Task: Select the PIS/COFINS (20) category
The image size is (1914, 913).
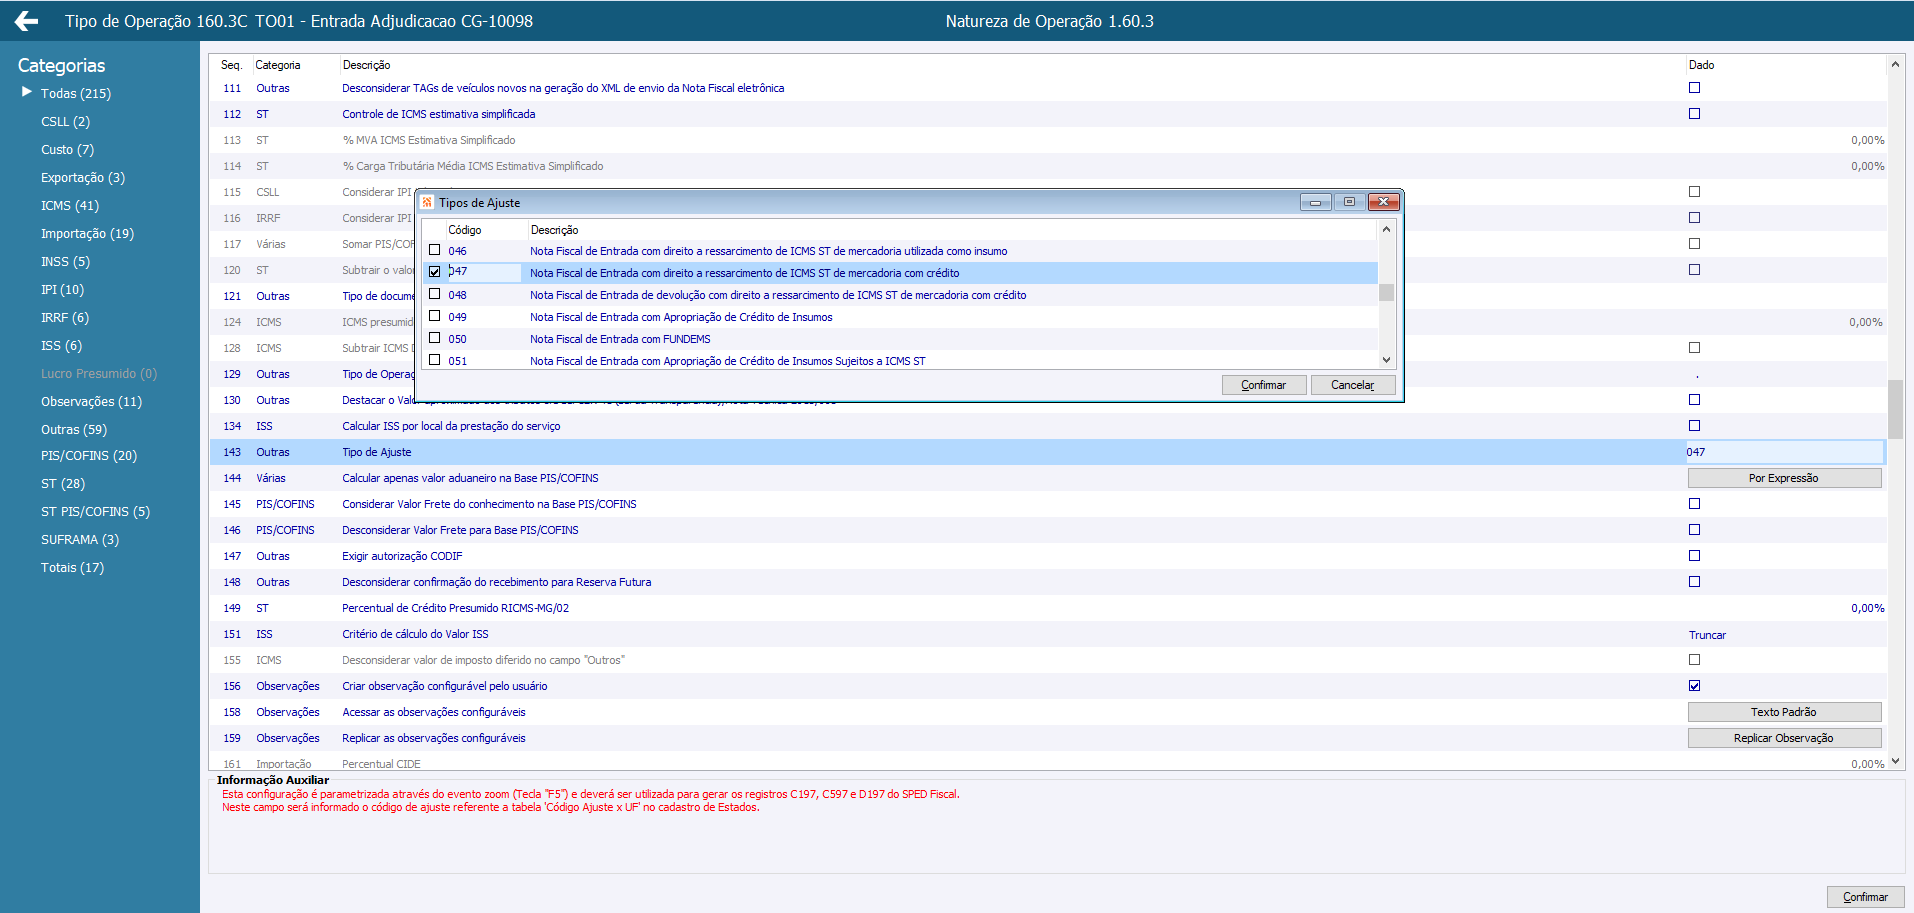Action: [x=89, y=455]
